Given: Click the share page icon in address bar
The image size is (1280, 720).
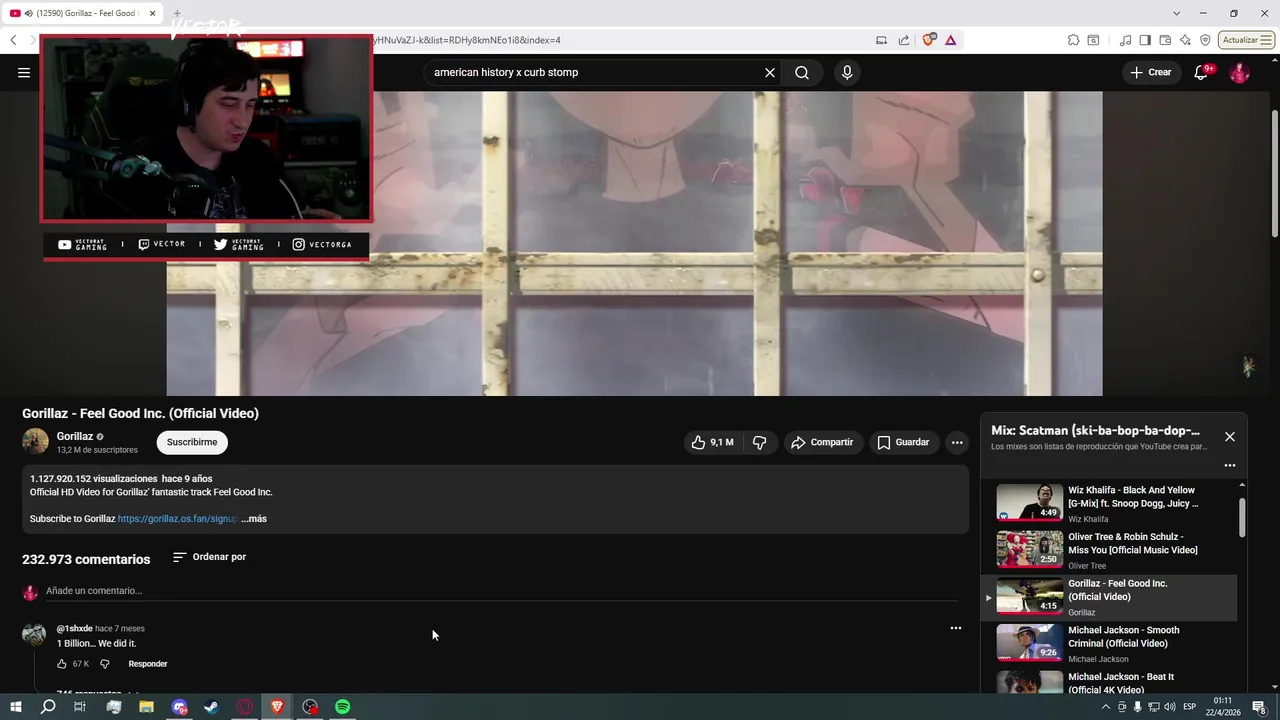Looking at the screenshot, I should 904,40.
